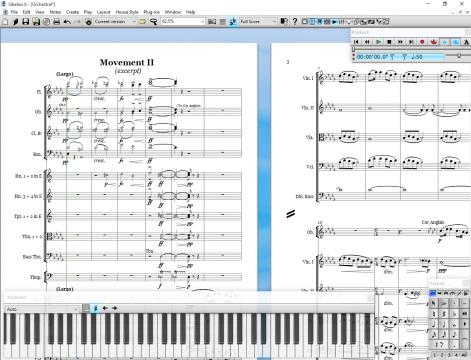Select the zoom magnifier tool

153,22
